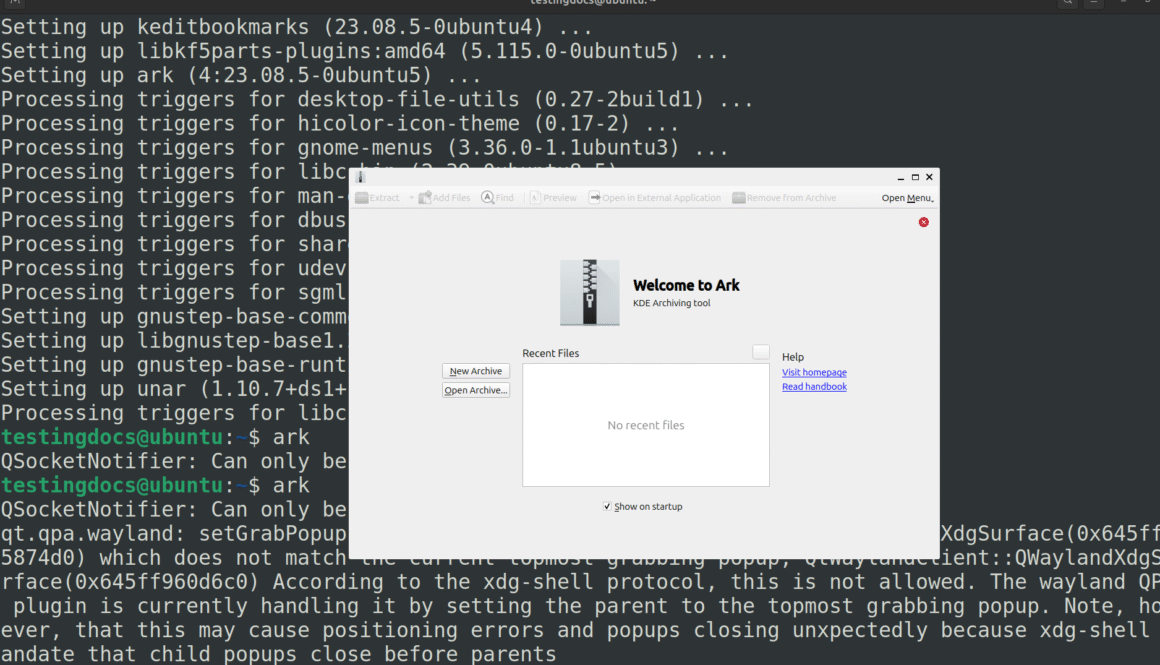The height and width of the screenshot is (665, 1160).
Task: Click the New Archive button
Action: point(476,371)
